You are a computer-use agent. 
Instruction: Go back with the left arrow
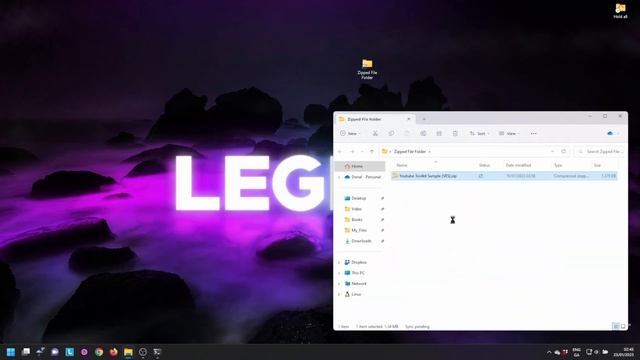340,151
